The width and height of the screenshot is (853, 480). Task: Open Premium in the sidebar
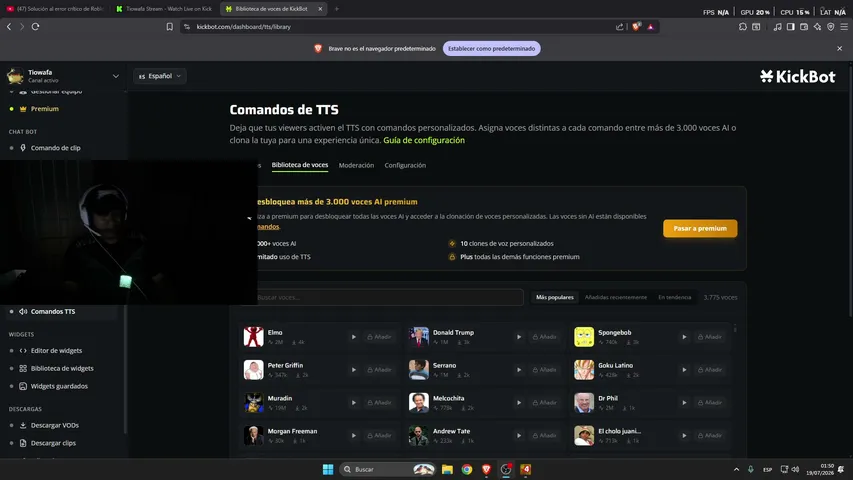coord(45,109)
